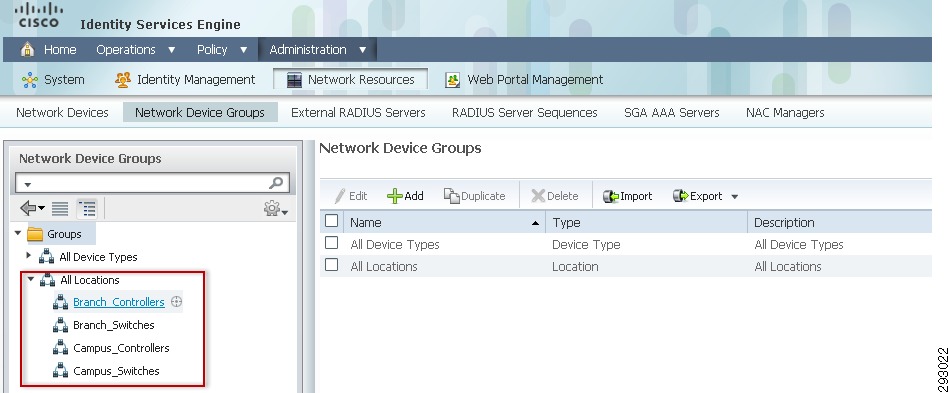Click the Duplicate button
The height and width of the screenshot is (393, 948).
coord(475,196)
